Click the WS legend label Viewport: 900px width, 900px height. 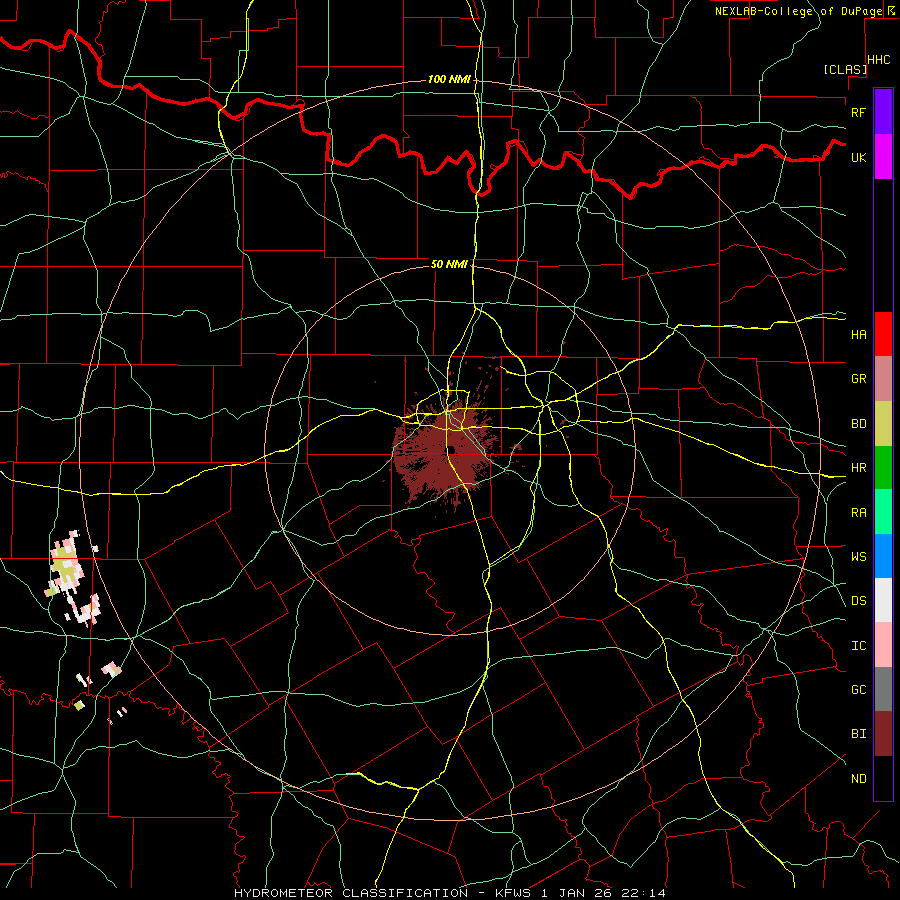click(858, 557)
